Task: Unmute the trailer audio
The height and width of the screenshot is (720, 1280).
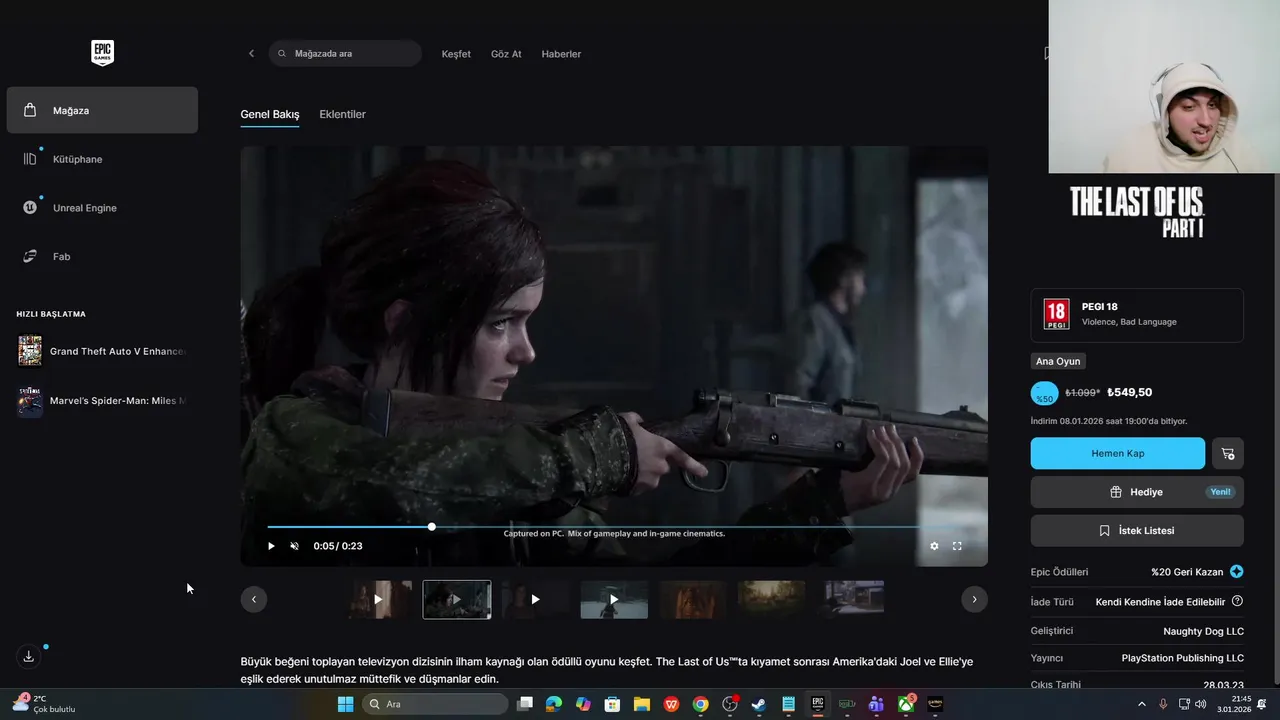Action: pos(294,546)
